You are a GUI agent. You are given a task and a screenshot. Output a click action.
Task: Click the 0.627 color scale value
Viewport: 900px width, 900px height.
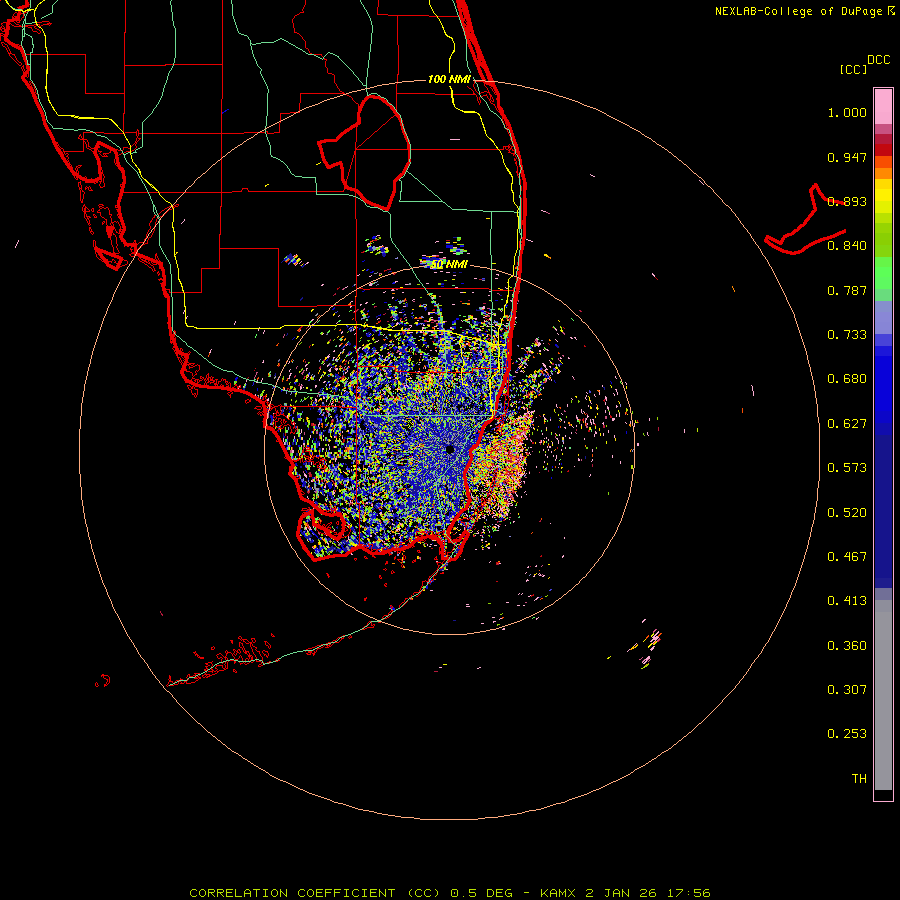pos(847,424)
